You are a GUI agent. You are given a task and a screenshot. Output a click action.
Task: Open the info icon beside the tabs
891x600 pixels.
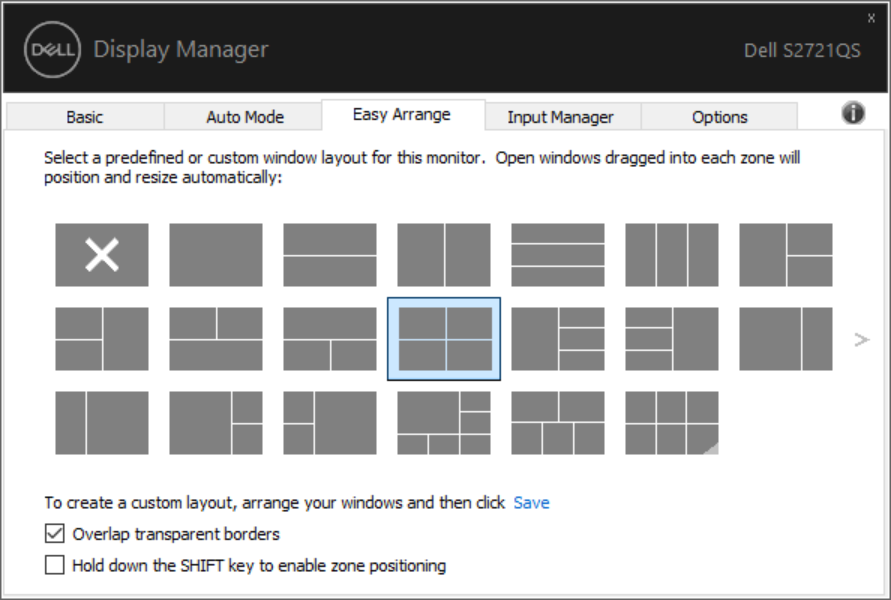853,114
